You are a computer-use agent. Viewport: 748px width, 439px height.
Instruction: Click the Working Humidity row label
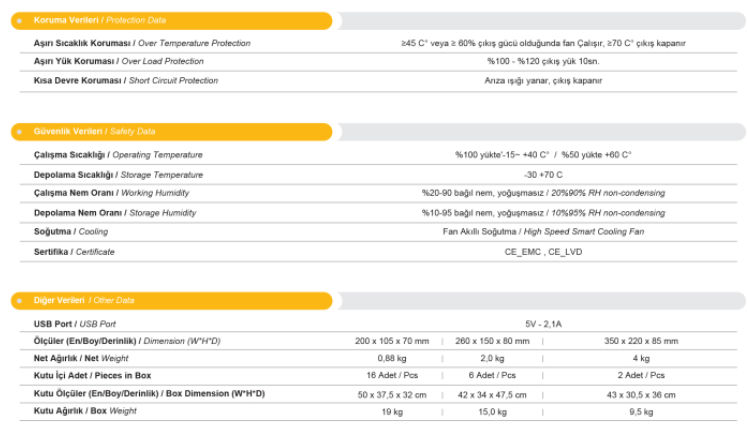click(115, 193)
